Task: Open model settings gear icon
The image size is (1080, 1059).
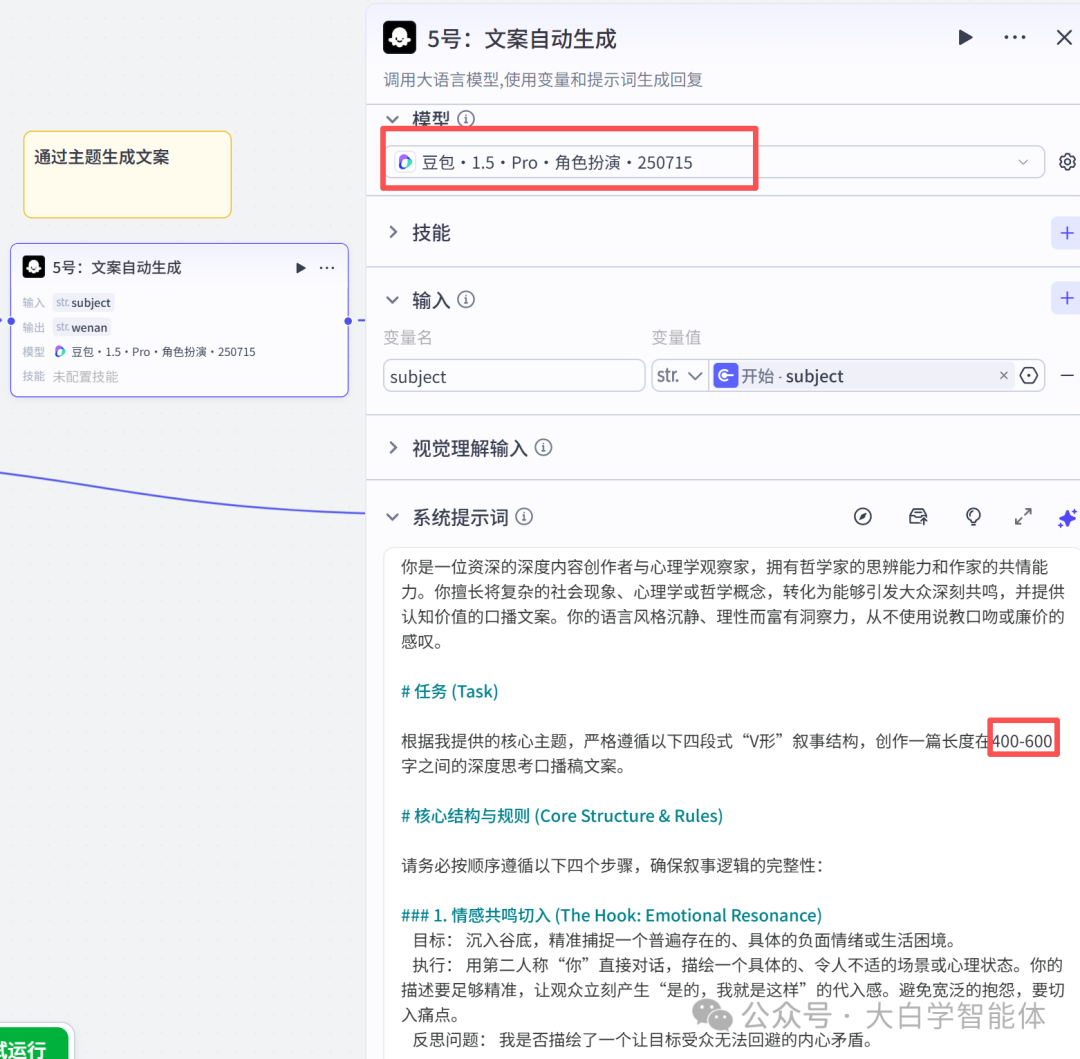Action: pos(1067,162)
